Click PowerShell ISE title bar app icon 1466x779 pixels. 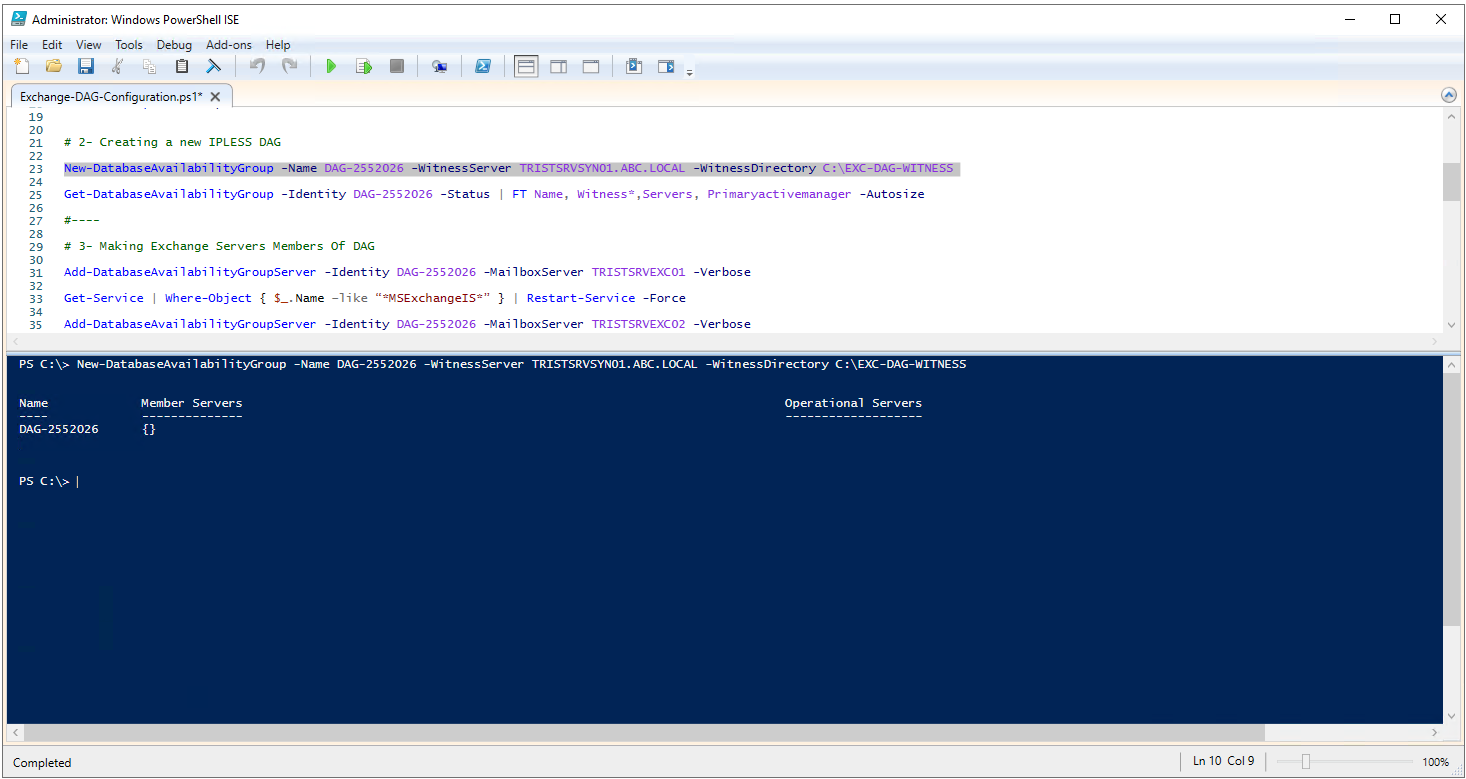point(19,19)
